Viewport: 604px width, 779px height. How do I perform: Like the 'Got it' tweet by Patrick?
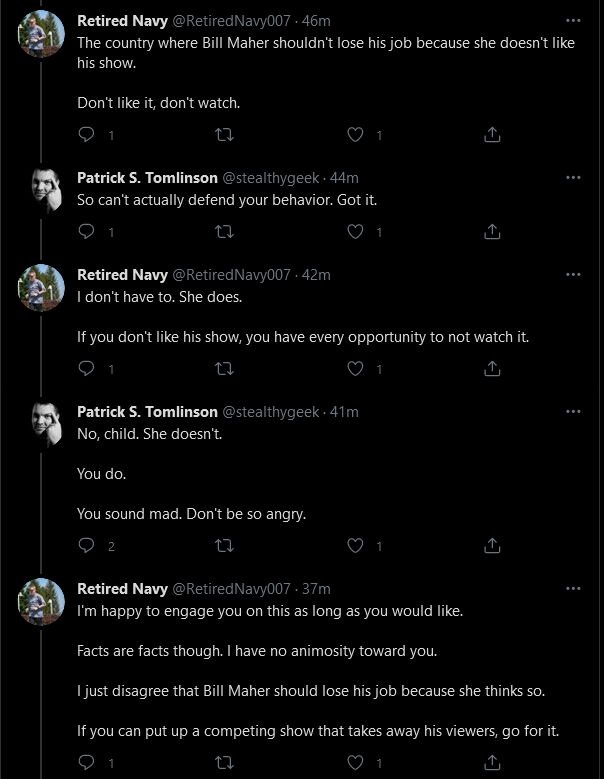point(355,232)
